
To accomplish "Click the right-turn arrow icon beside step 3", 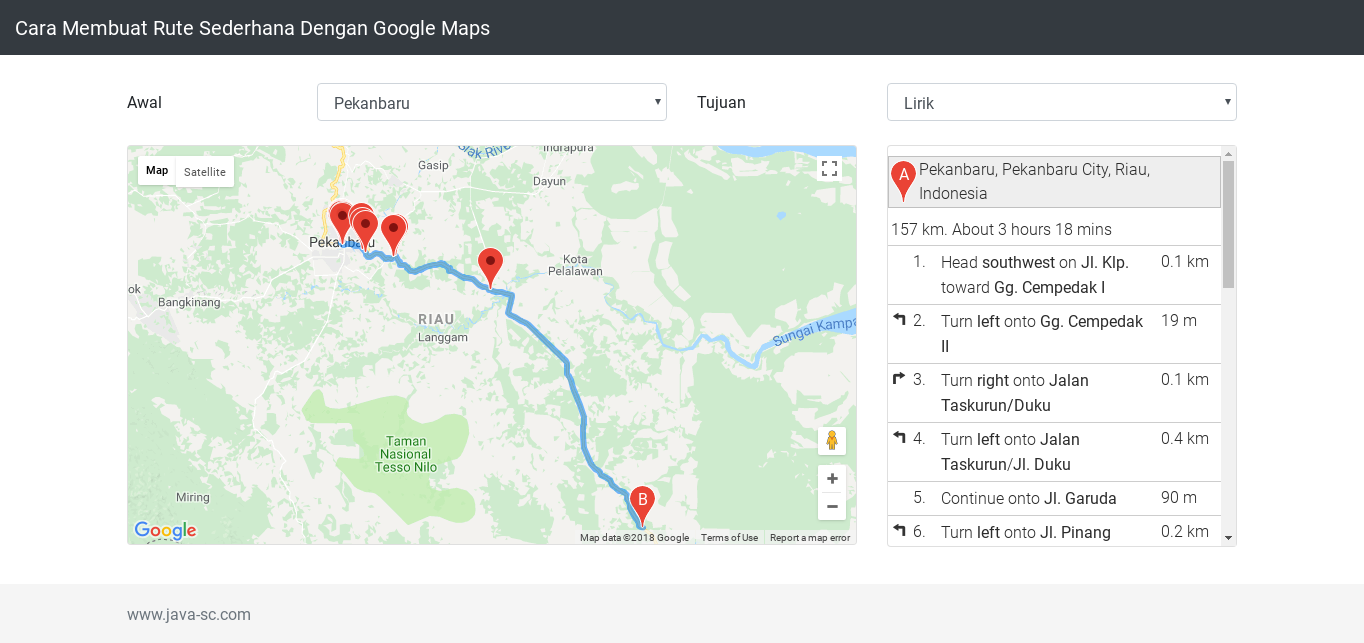I will coord(897,378).
